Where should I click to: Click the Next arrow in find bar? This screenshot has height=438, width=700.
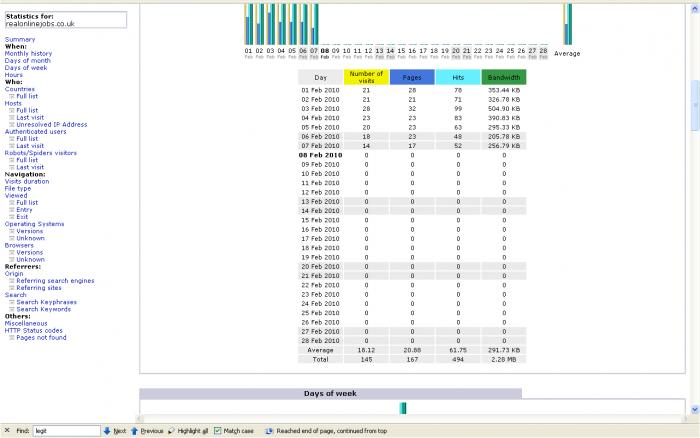pyautogui.click(x=107, y=431)
